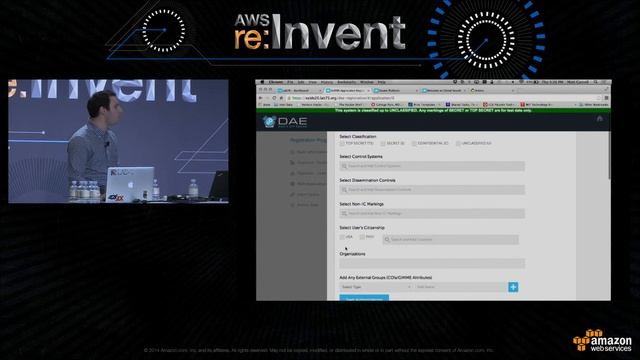Check the USA citizenship box

point(342,237)
